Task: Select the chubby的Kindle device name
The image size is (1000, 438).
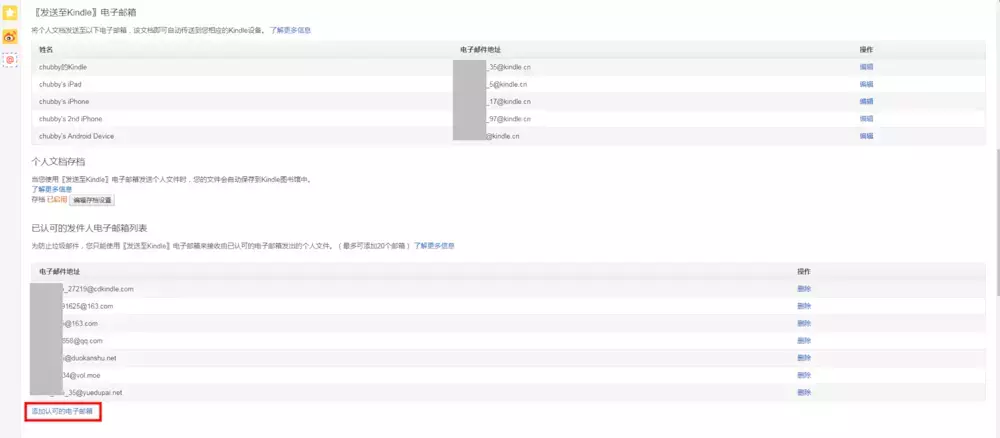Action: tap(62, 67)
